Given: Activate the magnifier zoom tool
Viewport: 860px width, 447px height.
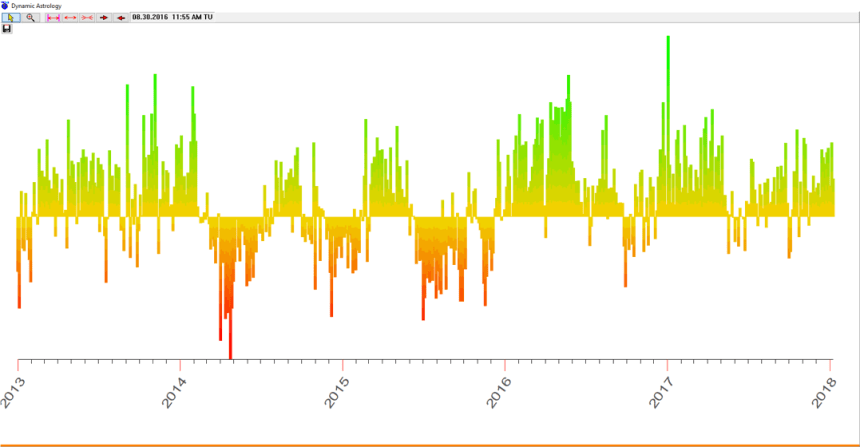Looking at the screenshot, I should pos(30,17).
